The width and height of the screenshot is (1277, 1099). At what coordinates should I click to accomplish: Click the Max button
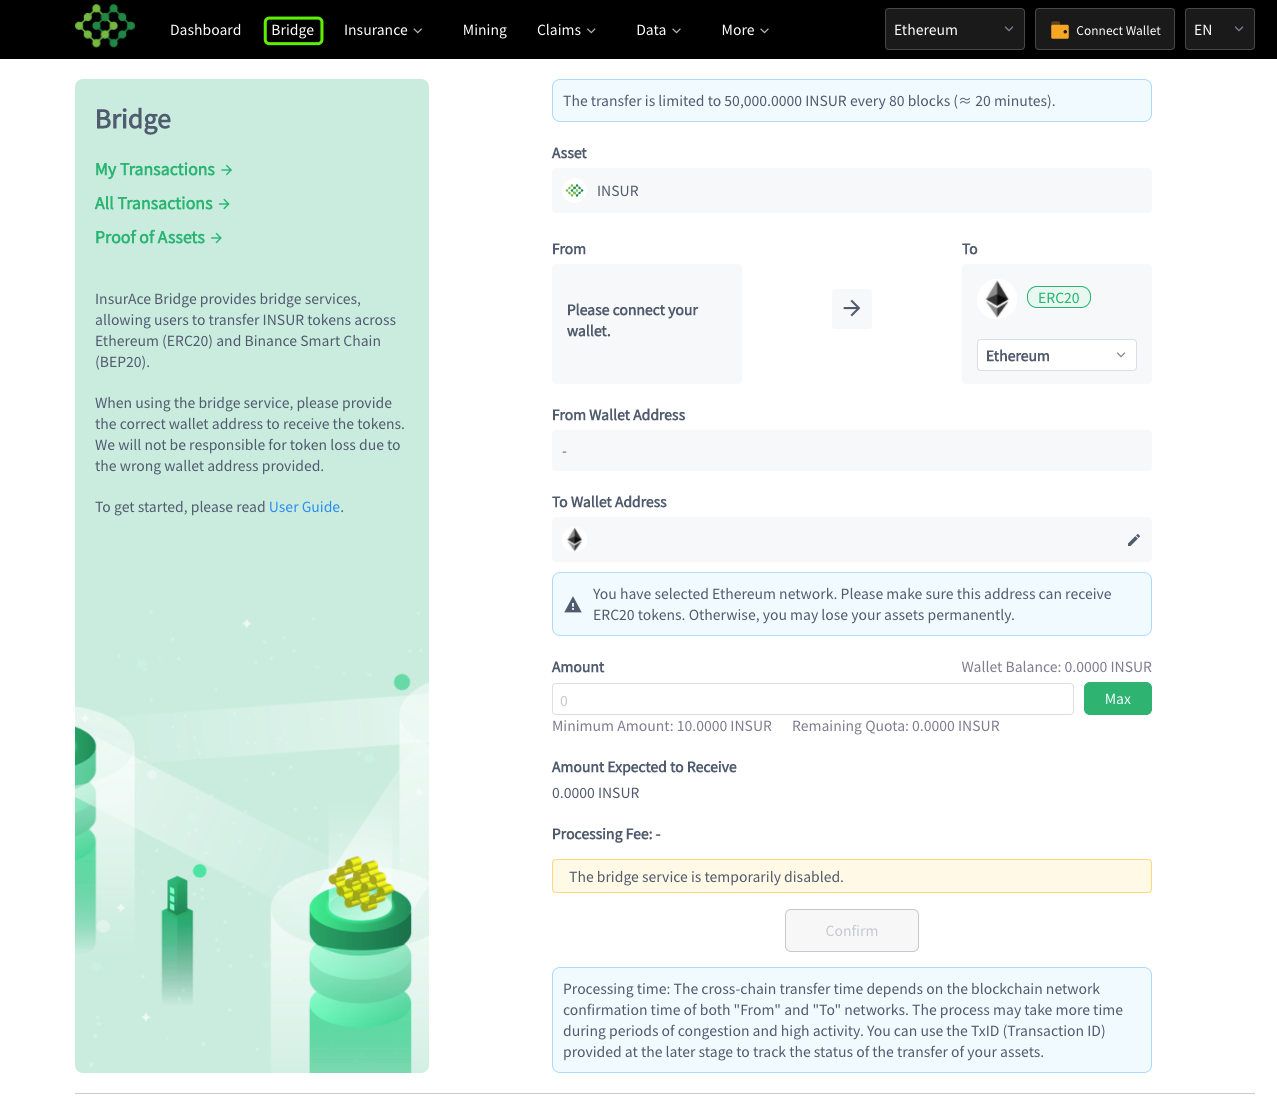pos(1118,699)
